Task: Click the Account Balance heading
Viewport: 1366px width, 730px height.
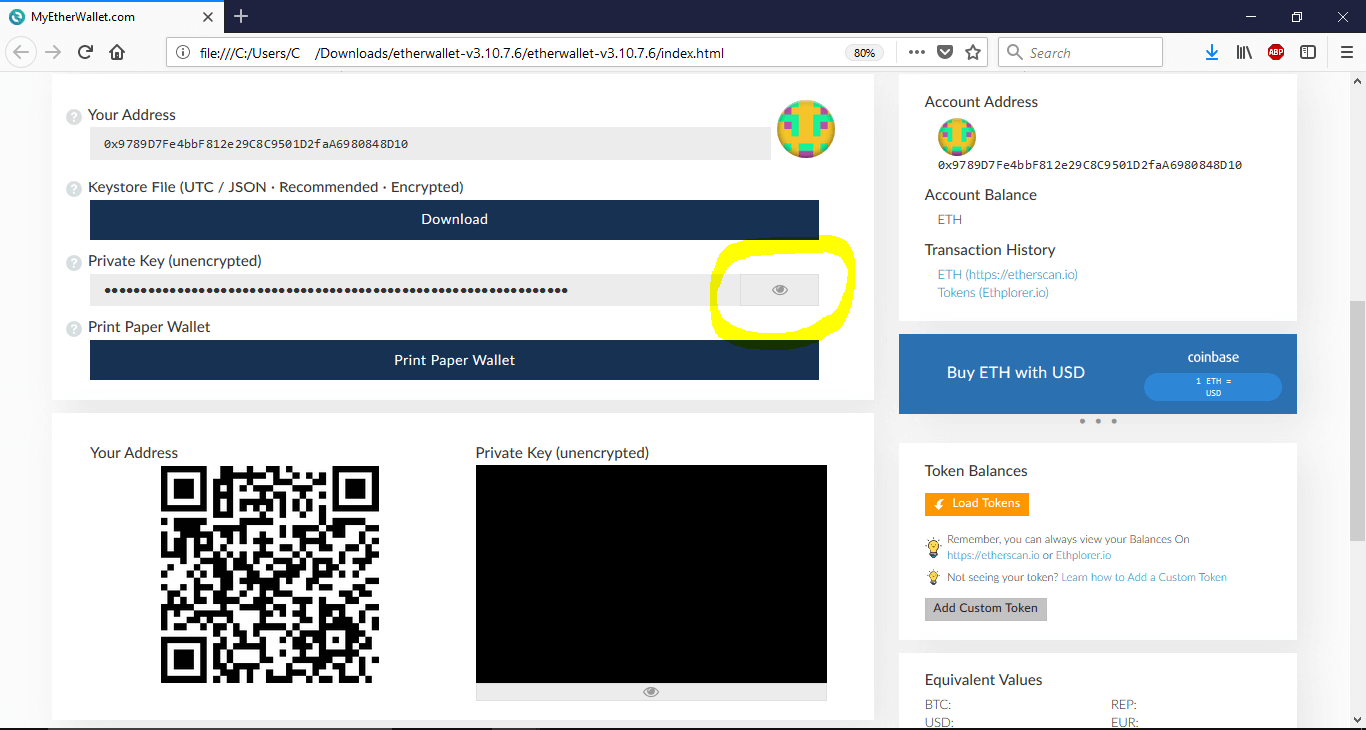Action: coord(981,195)
